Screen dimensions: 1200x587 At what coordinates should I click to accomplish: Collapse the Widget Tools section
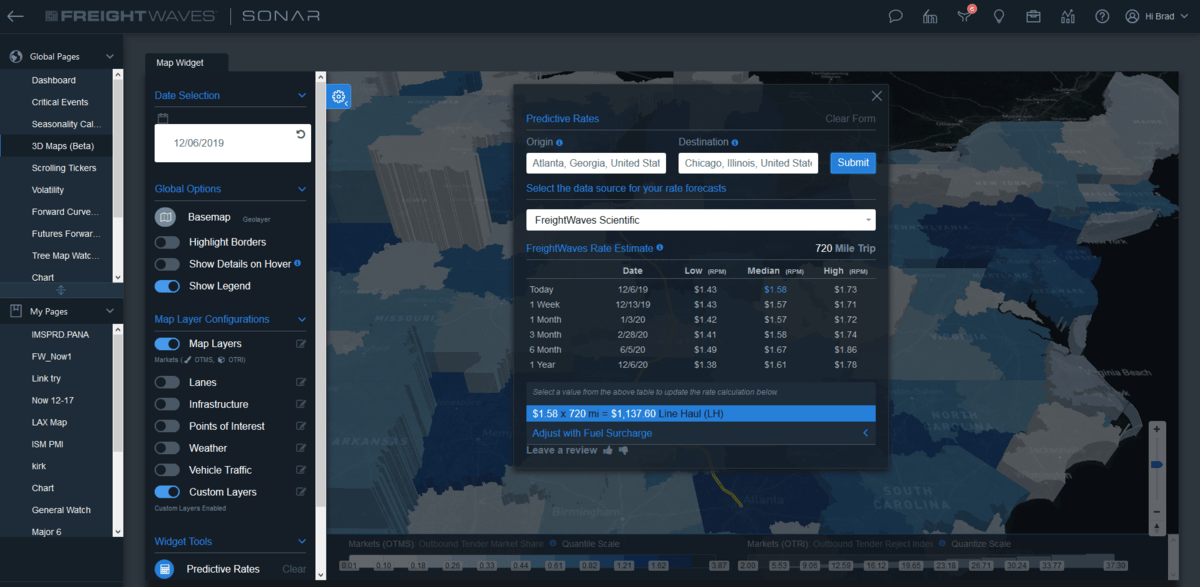302,542
